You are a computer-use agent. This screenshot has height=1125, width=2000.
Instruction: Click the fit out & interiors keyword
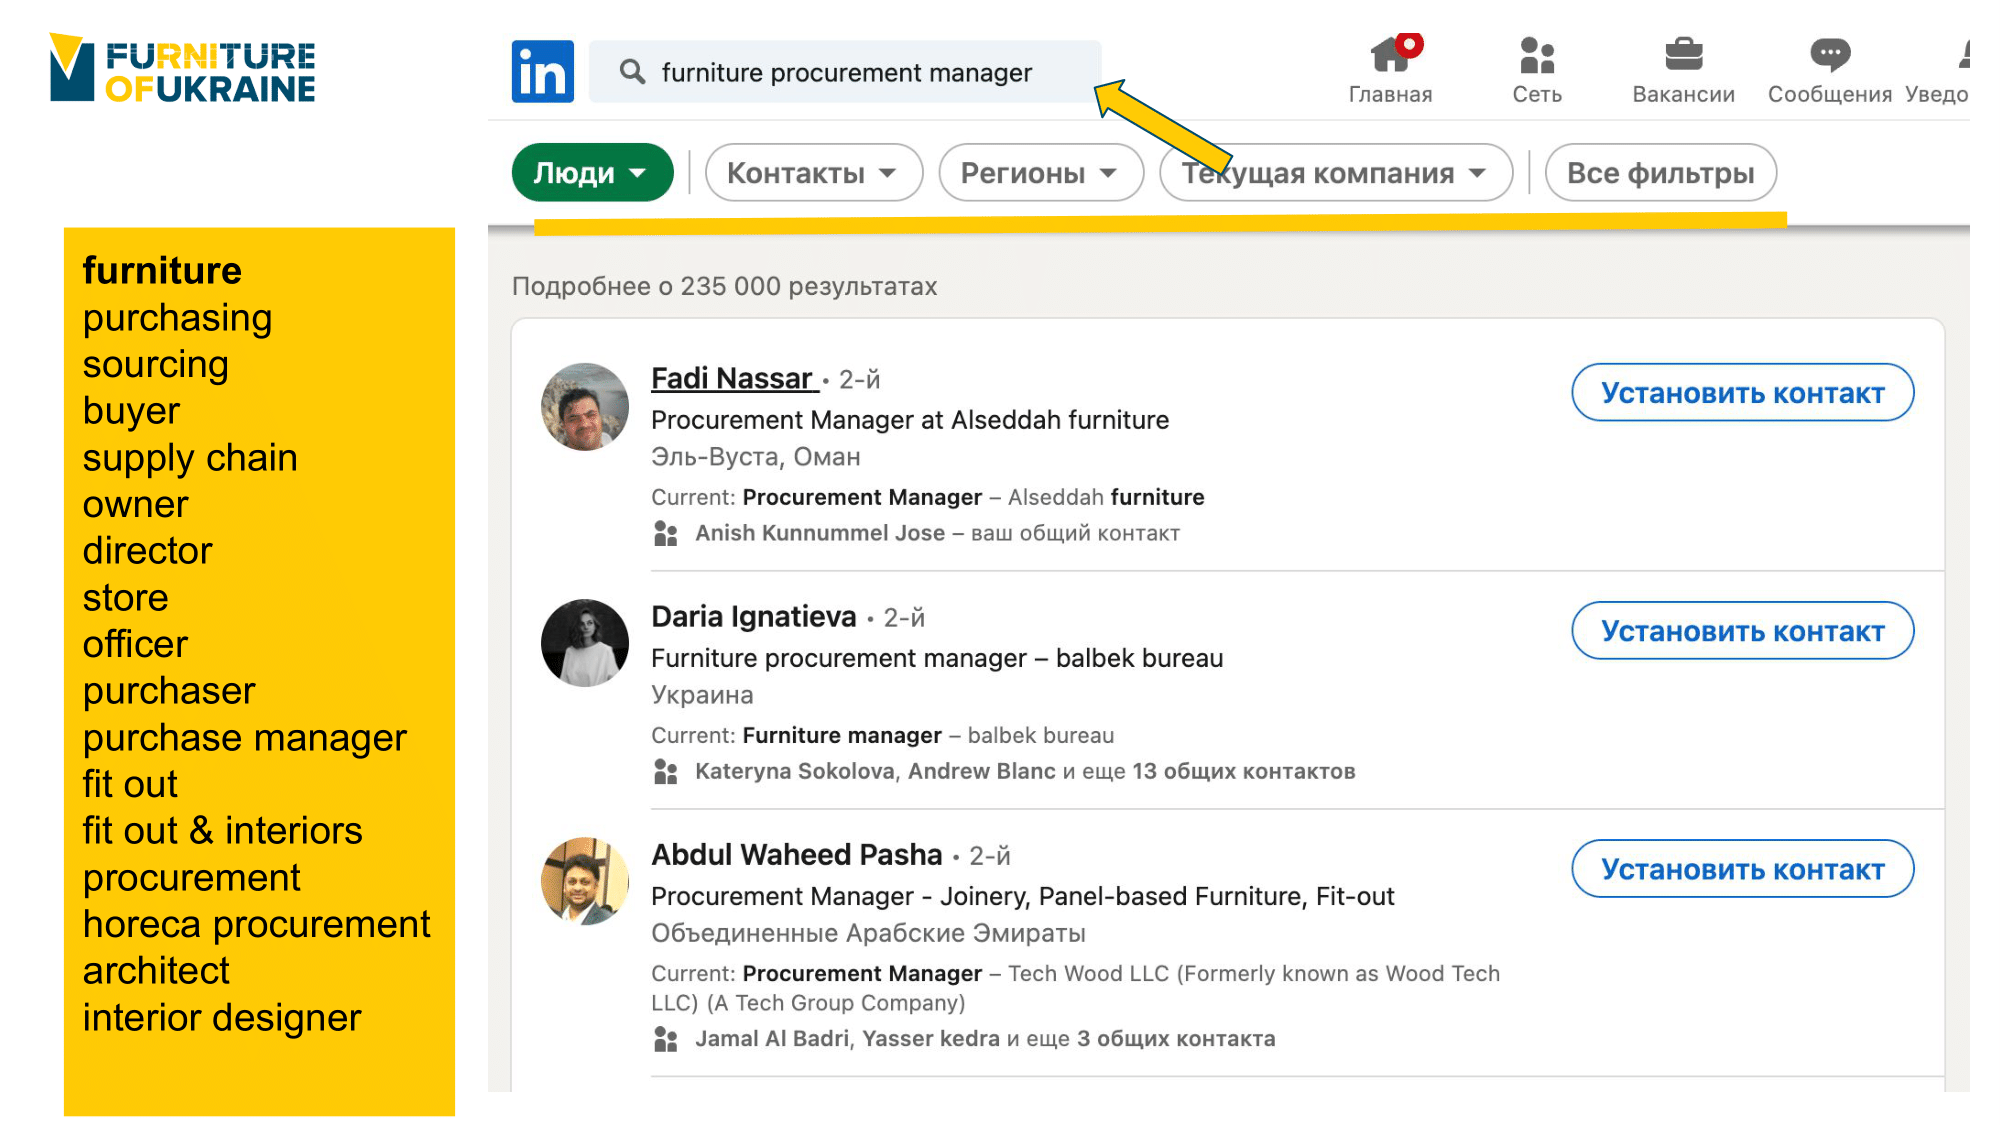click(x=222, y=831)
